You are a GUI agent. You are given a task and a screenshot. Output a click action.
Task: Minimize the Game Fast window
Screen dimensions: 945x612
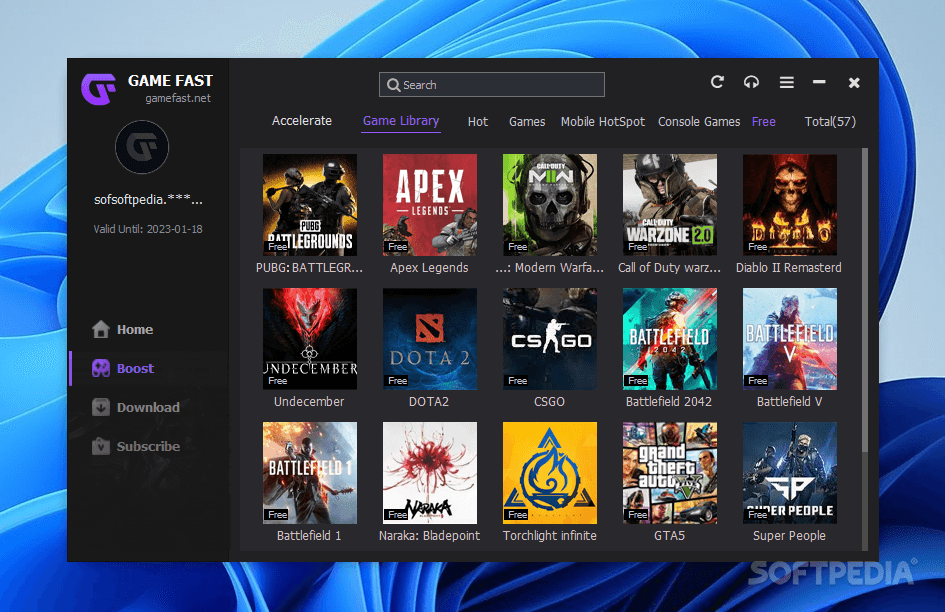(x=819, y=82)
